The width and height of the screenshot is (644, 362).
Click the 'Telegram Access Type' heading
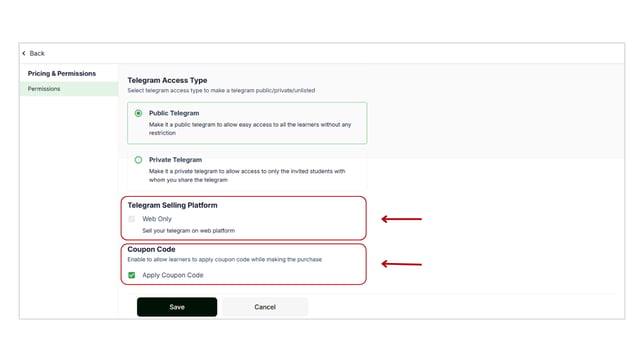[x=167, y=81]
